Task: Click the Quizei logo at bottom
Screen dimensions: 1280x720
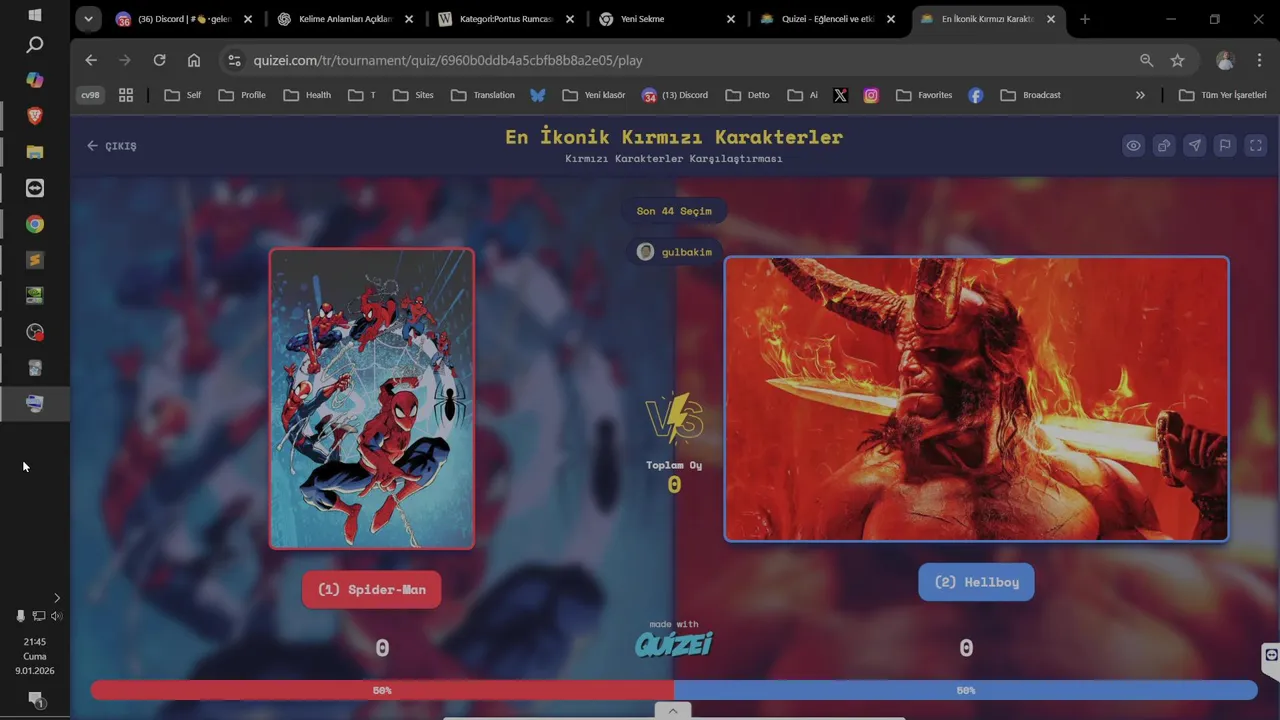Action: coord(674,644)
